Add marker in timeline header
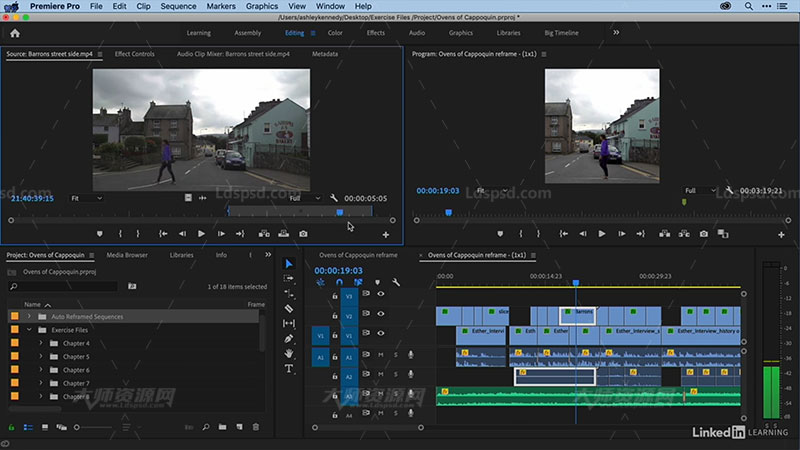Viewport: 800px width, 450px height. (378, 282)
